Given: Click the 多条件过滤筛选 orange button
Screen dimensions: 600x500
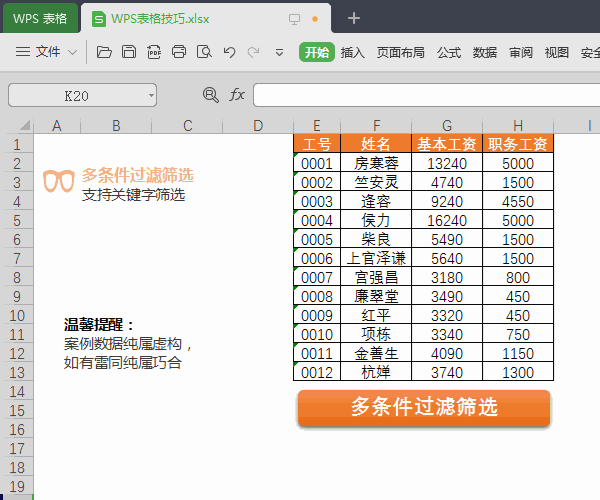Looking at the screenshot, I should click(x=424, y=408).
